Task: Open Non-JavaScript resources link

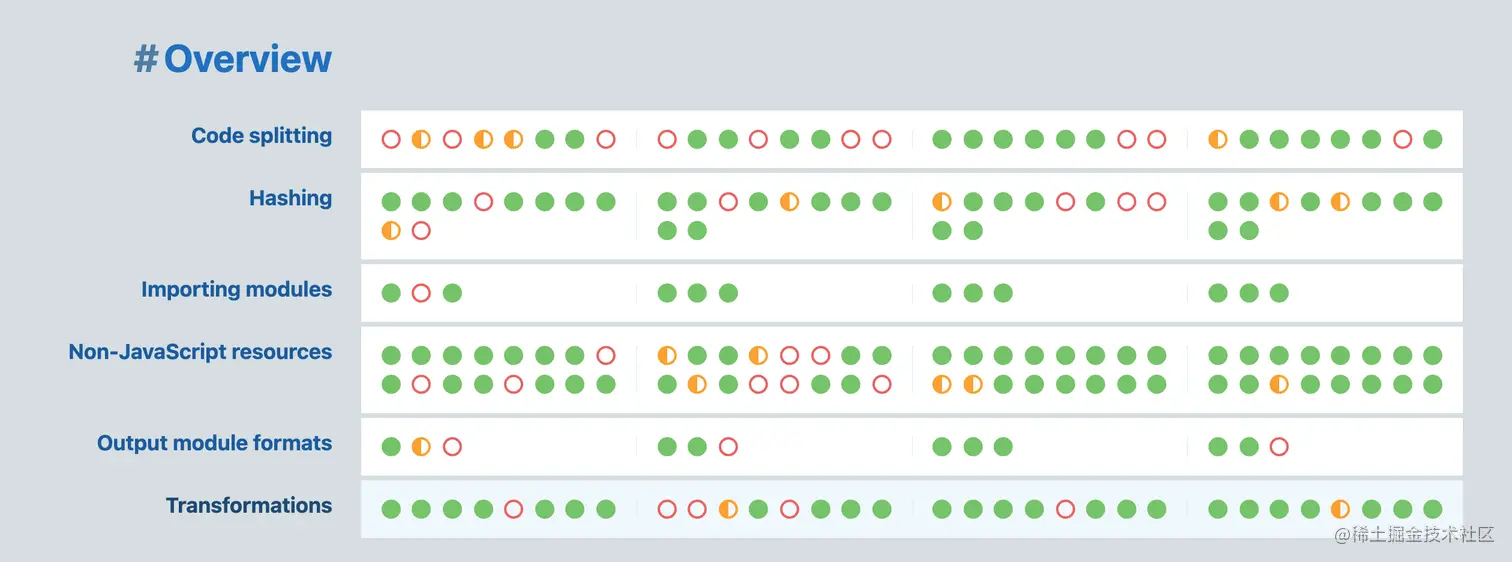Action: pyautogui.click(x=200, y=352)
